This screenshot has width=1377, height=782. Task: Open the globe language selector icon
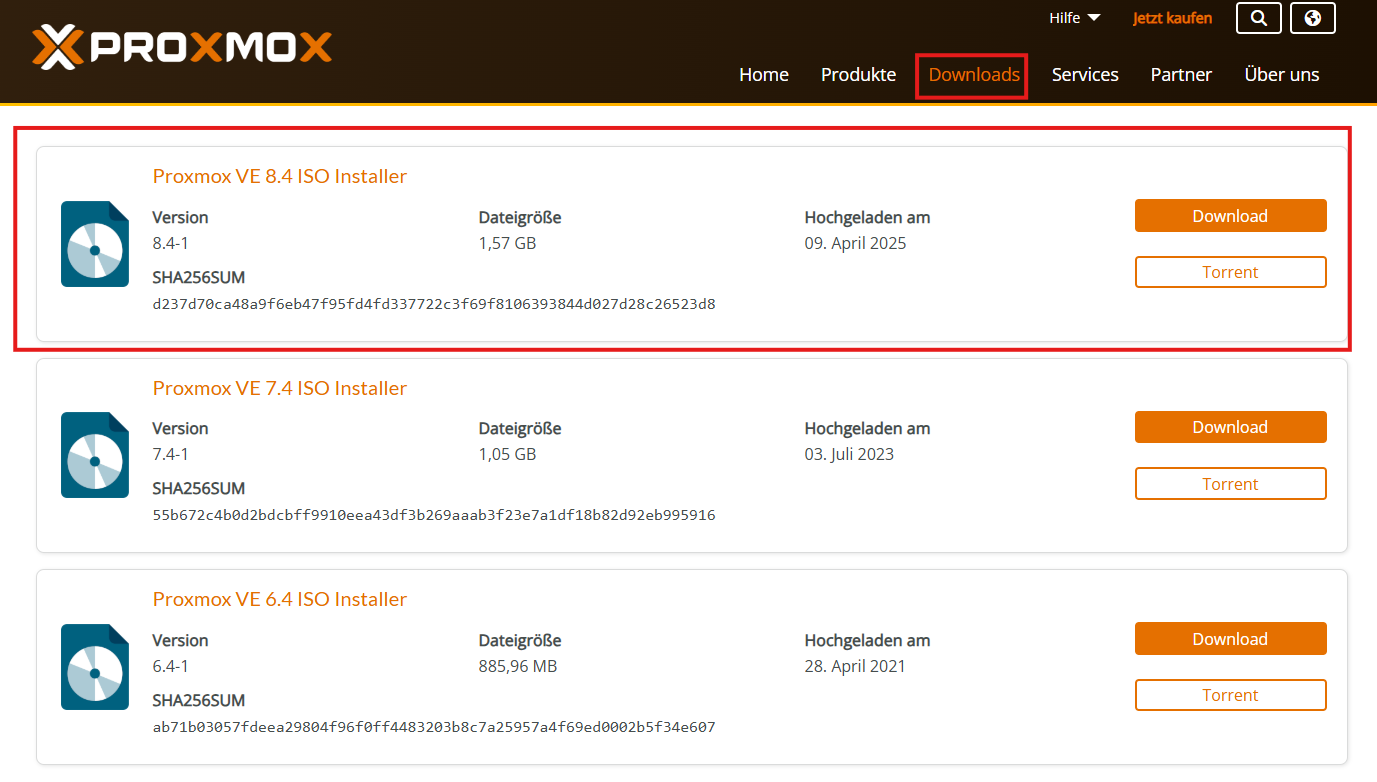pos(1313,18)
